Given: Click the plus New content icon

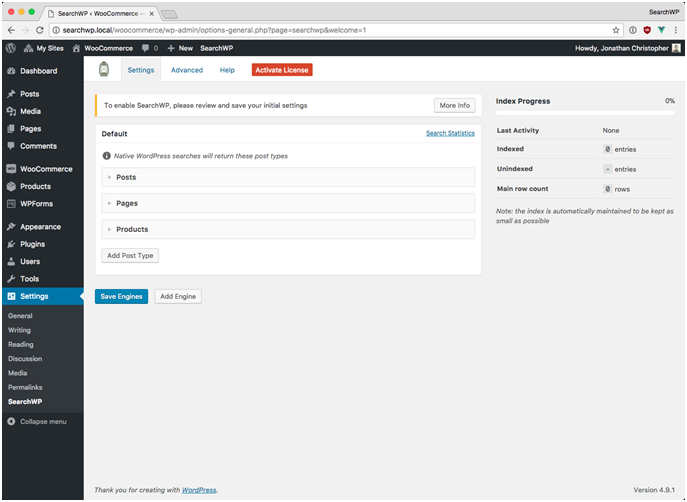Looking at the screenshot, I should (x=171, y=48).
